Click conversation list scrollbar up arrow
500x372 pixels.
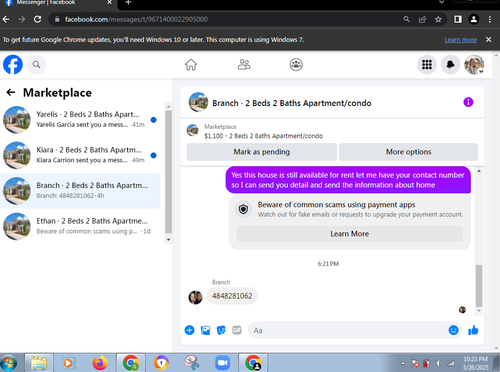[x=168, y=107]
